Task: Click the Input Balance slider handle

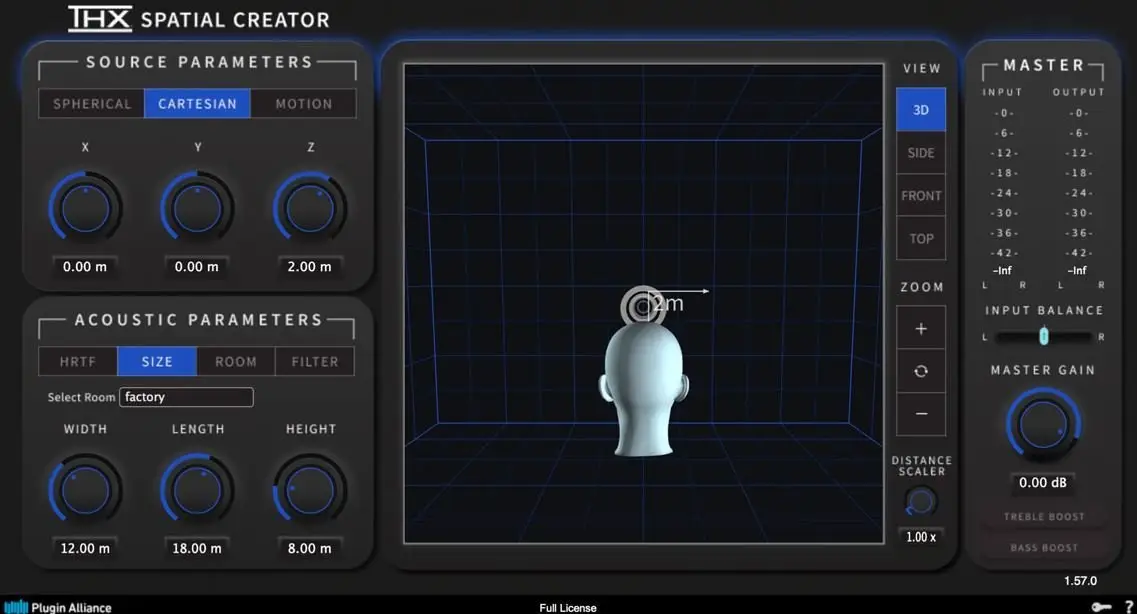Action: 1043,336
